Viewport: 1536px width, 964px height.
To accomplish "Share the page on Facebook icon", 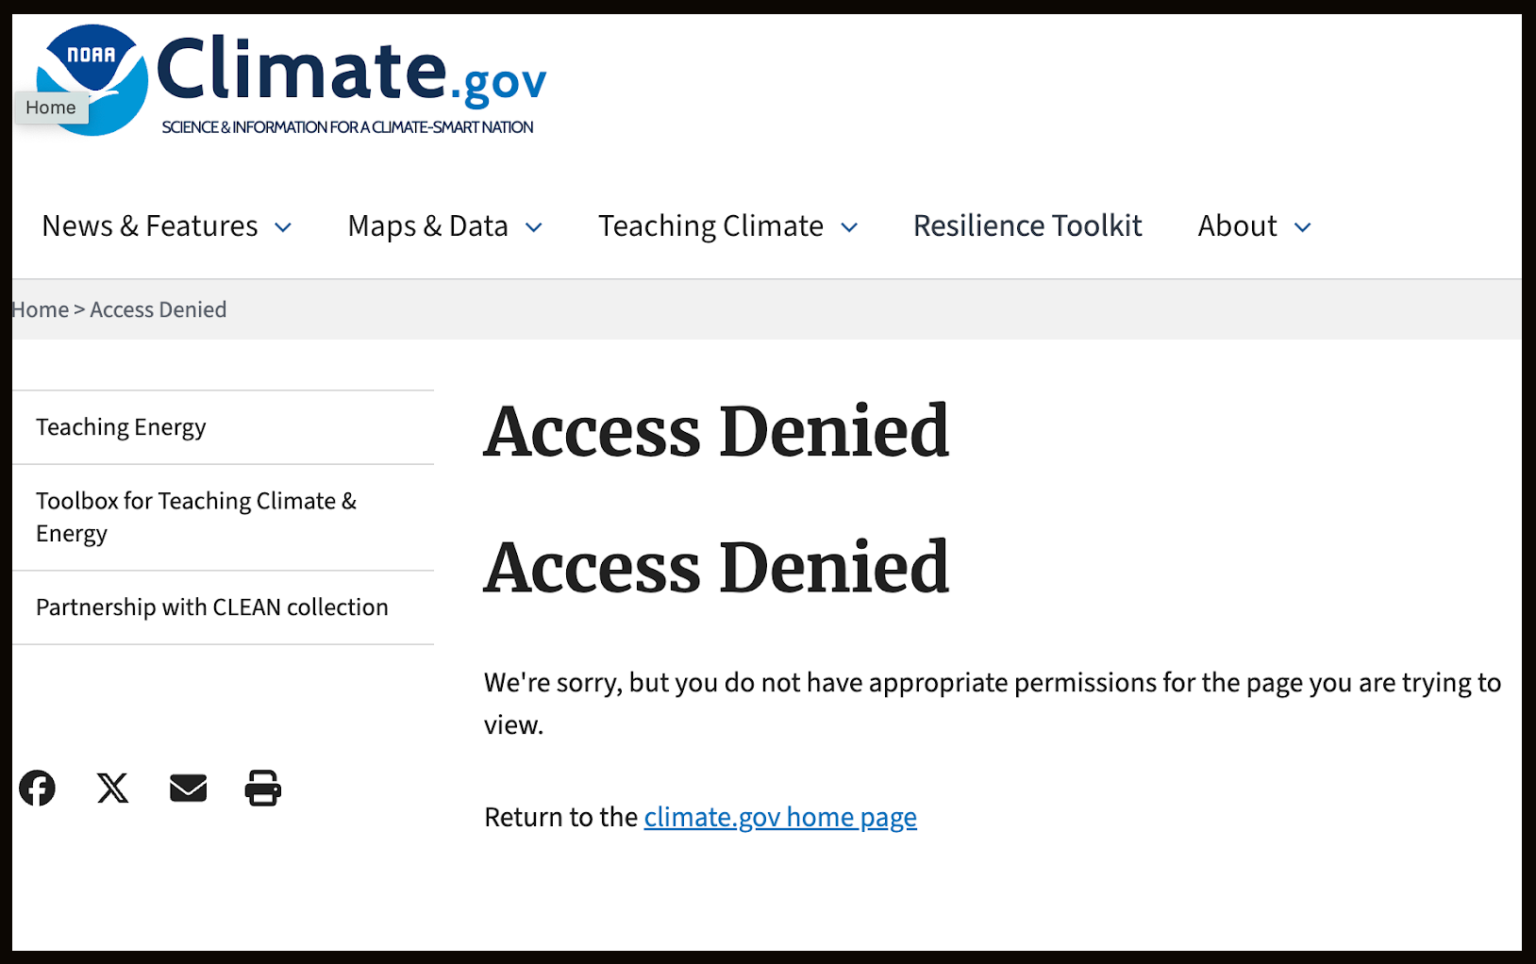I will [x=37, y=788].
